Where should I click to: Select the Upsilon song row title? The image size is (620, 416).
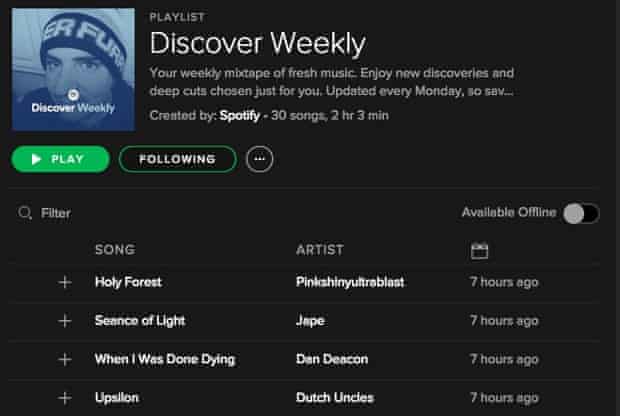click(x=117, y=397)
